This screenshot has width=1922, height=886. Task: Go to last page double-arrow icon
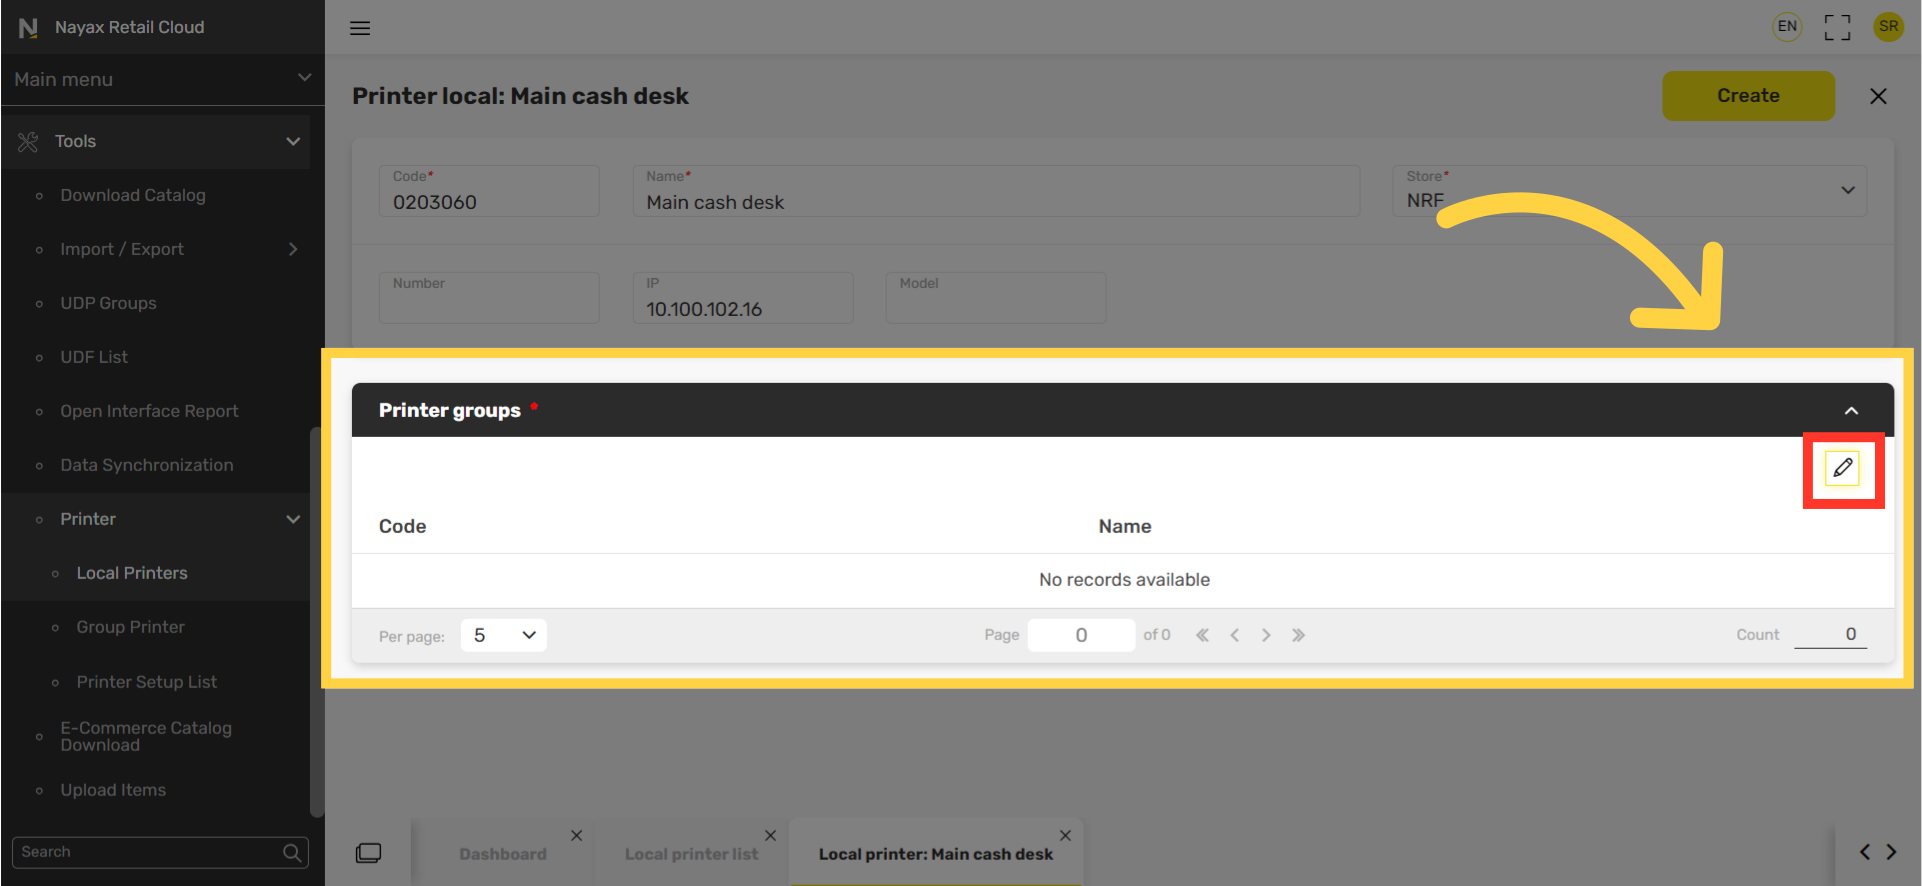1298,635
